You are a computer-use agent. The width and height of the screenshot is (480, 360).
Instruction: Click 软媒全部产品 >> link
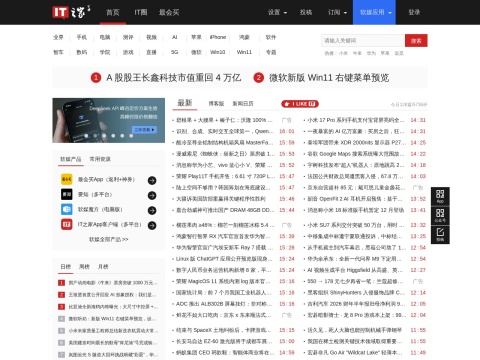point(109,239)
